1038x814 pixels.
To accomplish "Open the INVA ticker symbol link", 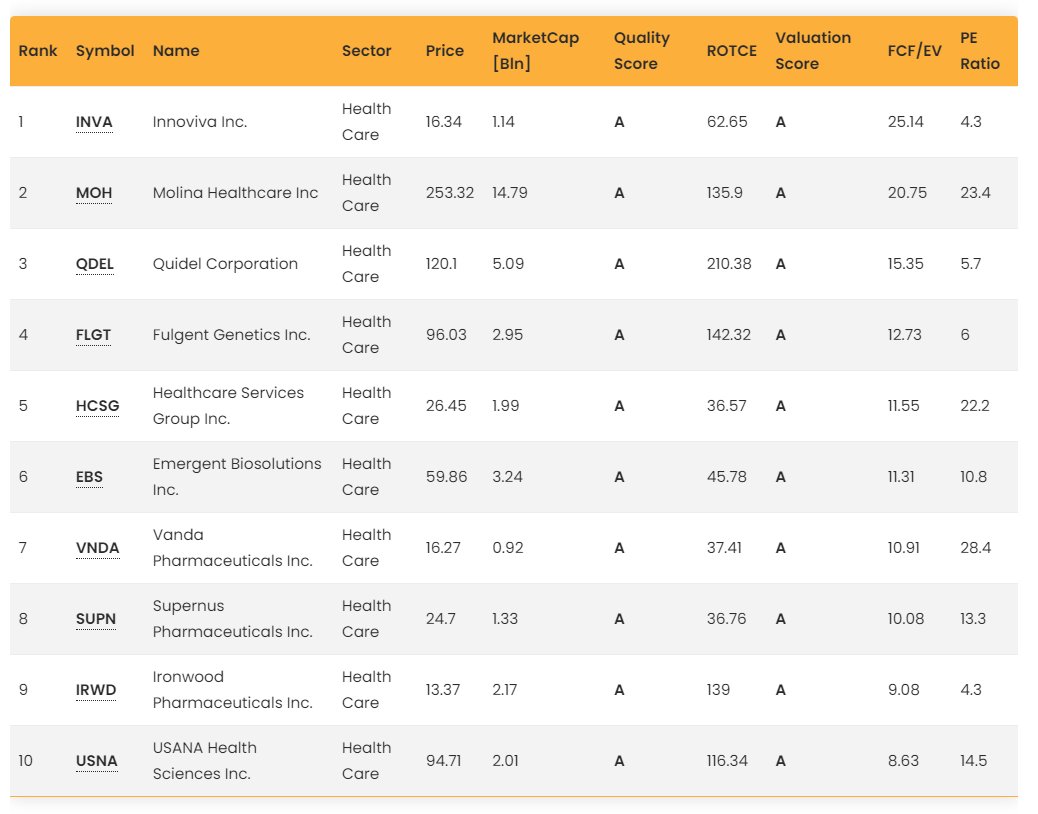I will click(94, 122).
